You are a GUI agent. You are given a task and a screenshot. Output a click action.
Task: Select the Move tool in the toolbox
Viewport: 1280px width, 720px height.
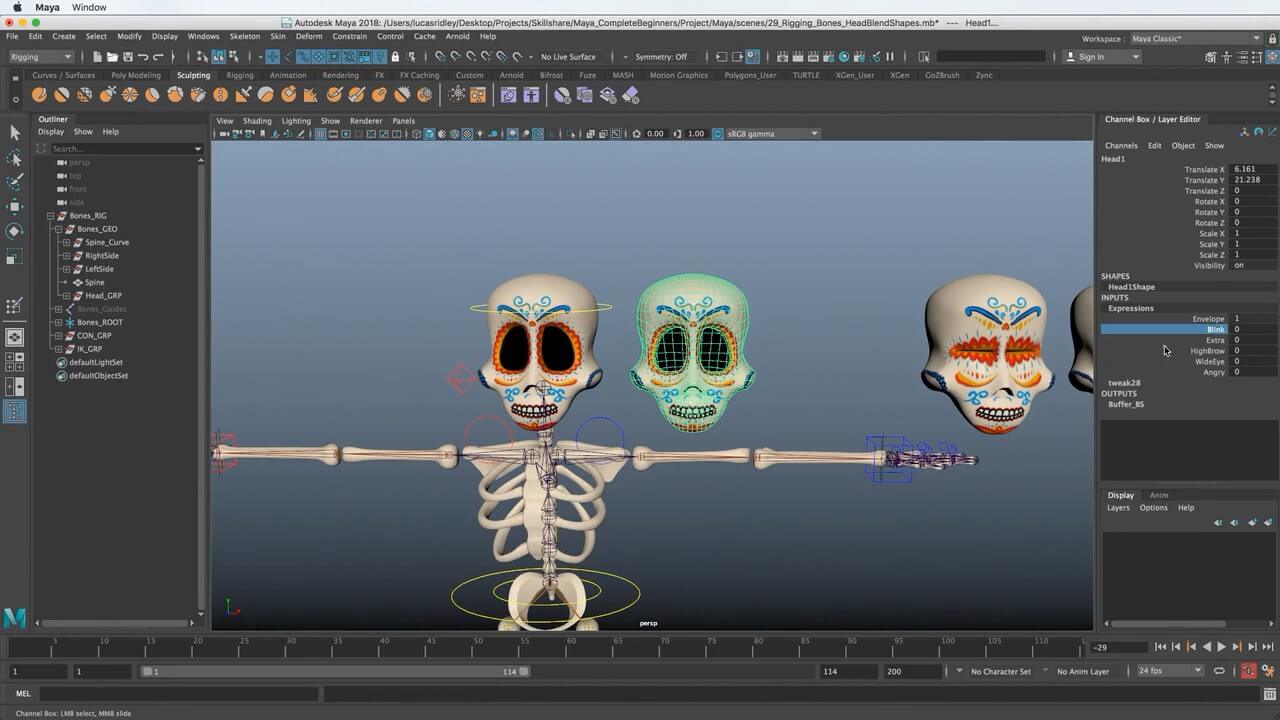pyautogui.click(x=14, y=207)
